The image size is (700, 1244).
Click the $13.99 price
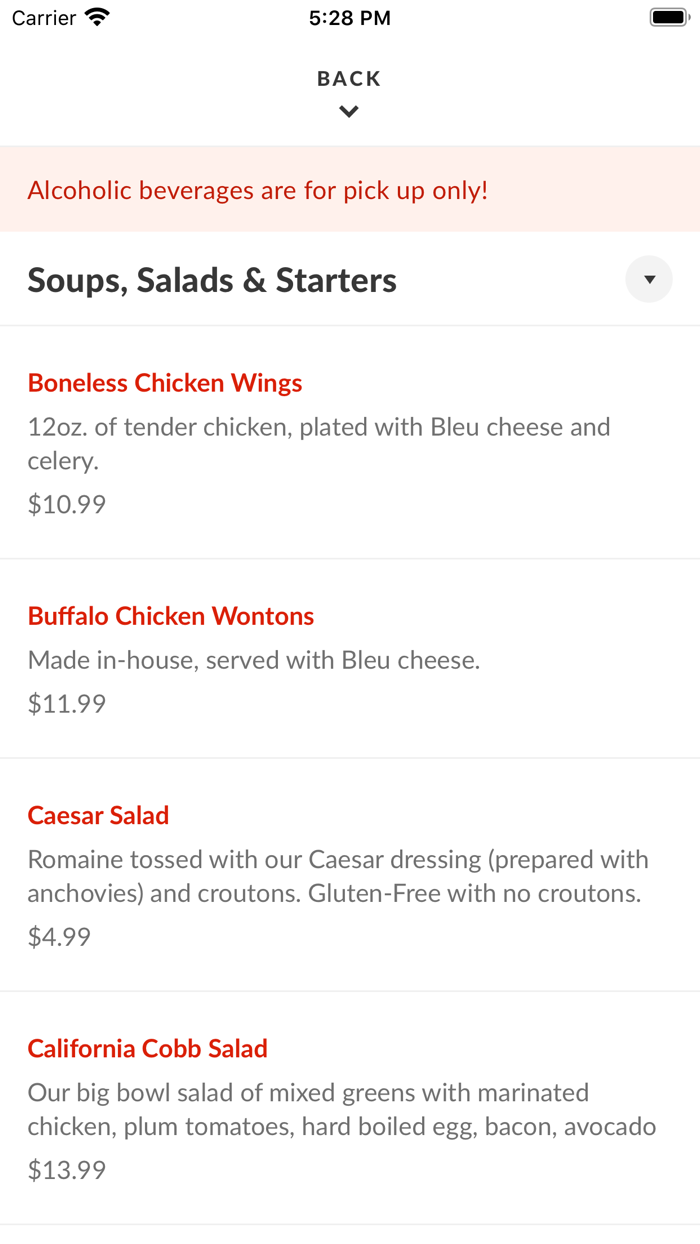click(67, 1170)
